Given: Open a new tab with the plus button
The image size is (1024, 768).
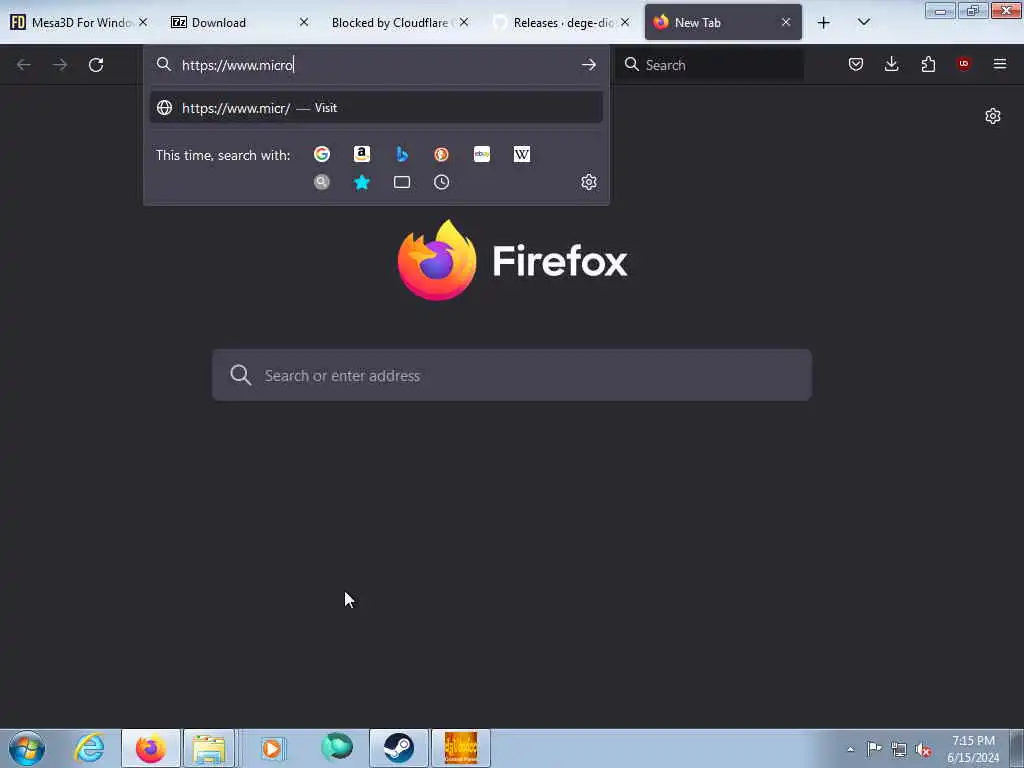Looking at the screenshot, I should click(824, 23).
